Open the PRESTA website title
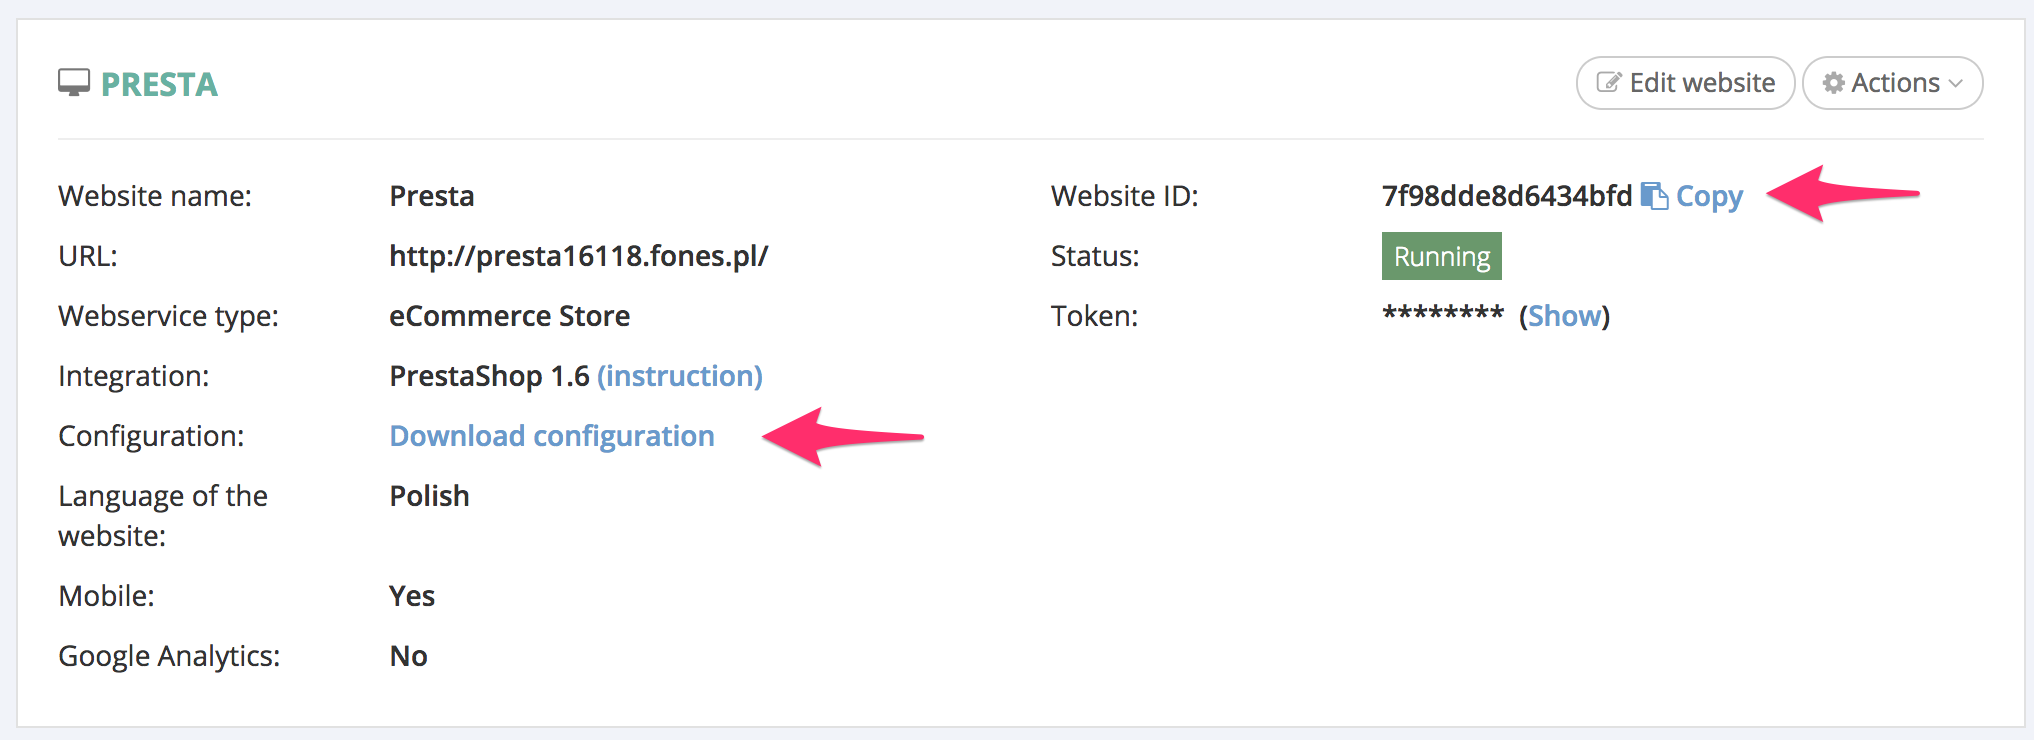The width and height of the screenshot is (2034, 740). 159,84
